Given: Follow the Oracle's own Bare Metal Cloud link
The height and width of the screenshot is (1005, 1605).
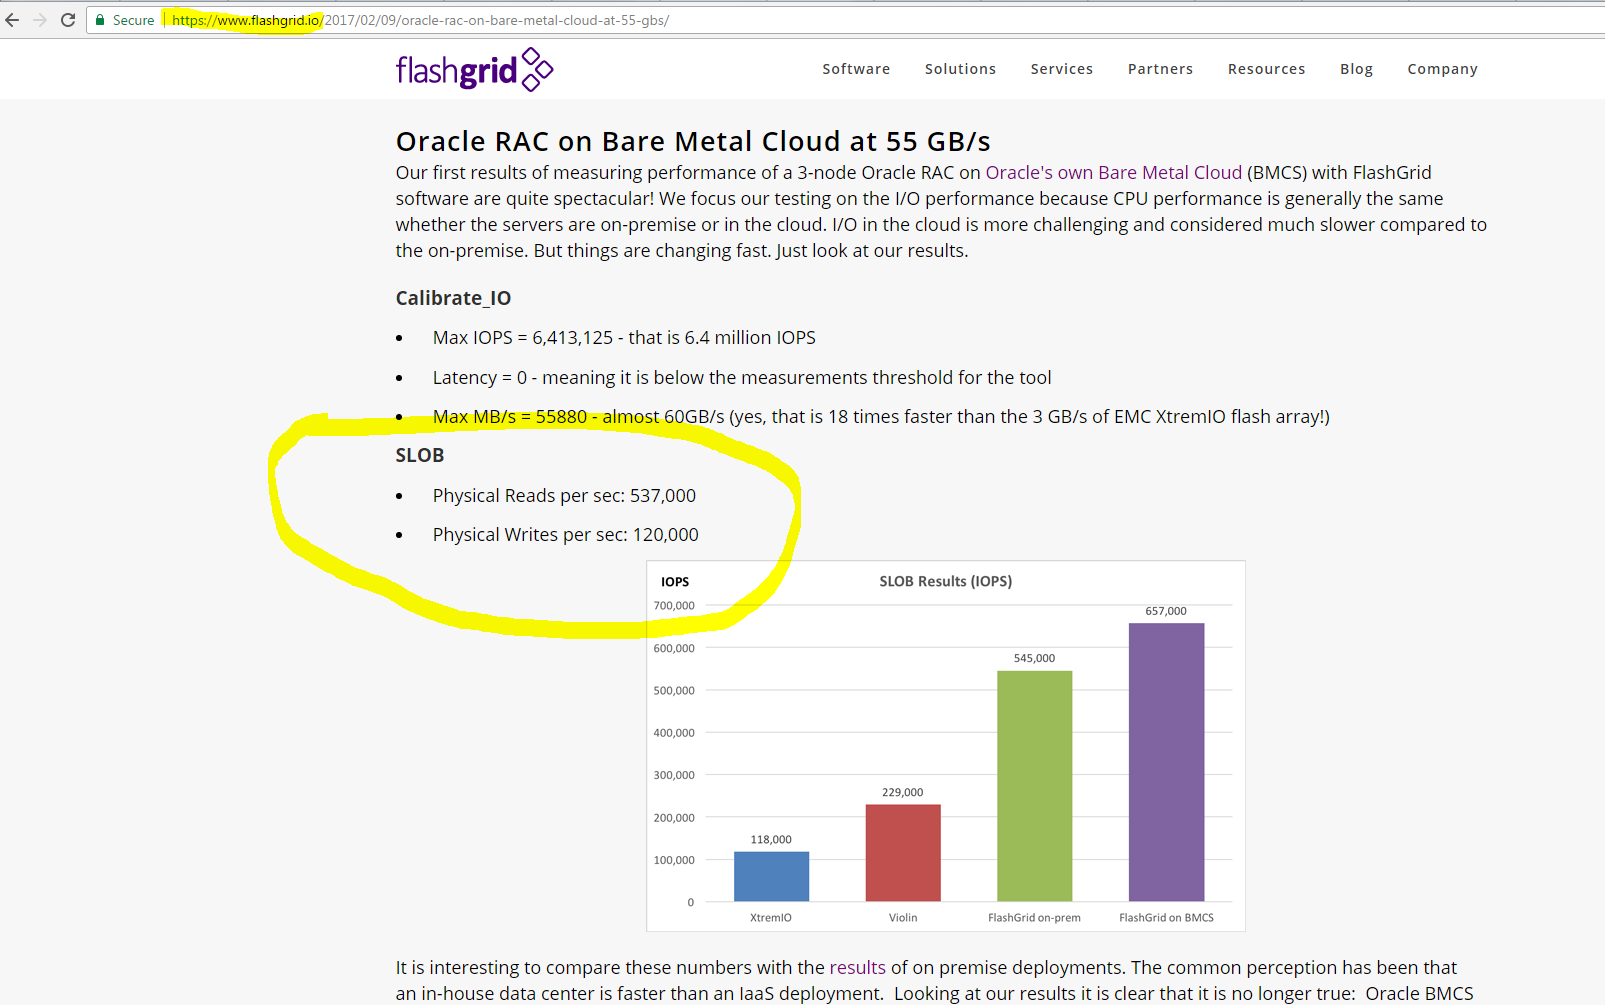Looking at the screenshot, I should [x=1113, y=173].
